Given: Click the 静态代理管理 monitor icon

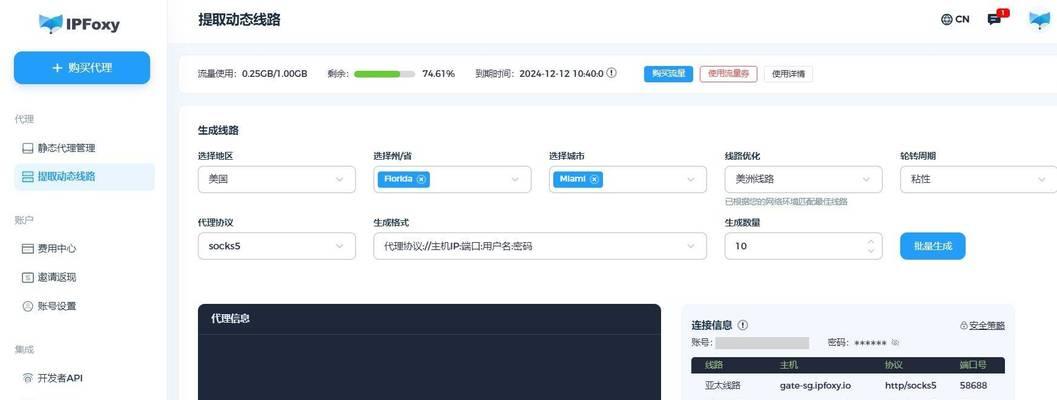Looking at the screenshot, I should pyautogui.click(x=28, y=148).
